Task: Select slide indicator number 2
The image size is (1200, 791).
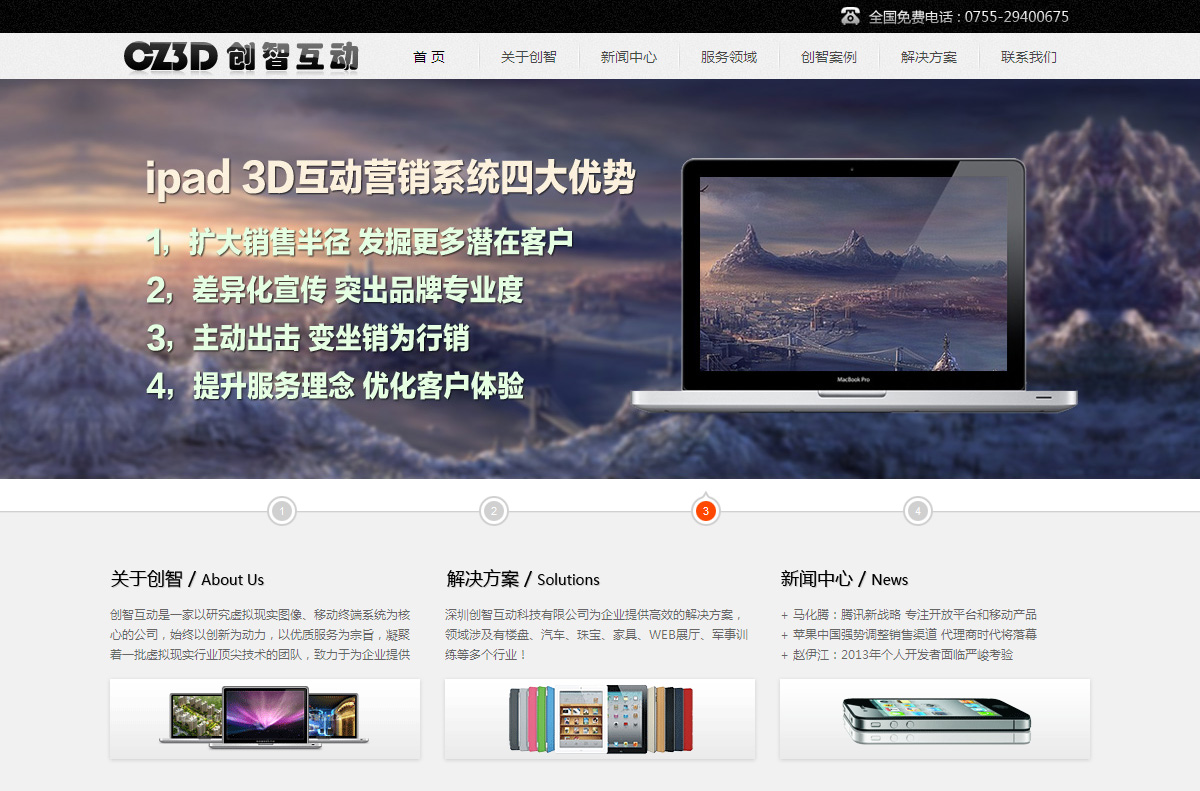Action: 493,512
